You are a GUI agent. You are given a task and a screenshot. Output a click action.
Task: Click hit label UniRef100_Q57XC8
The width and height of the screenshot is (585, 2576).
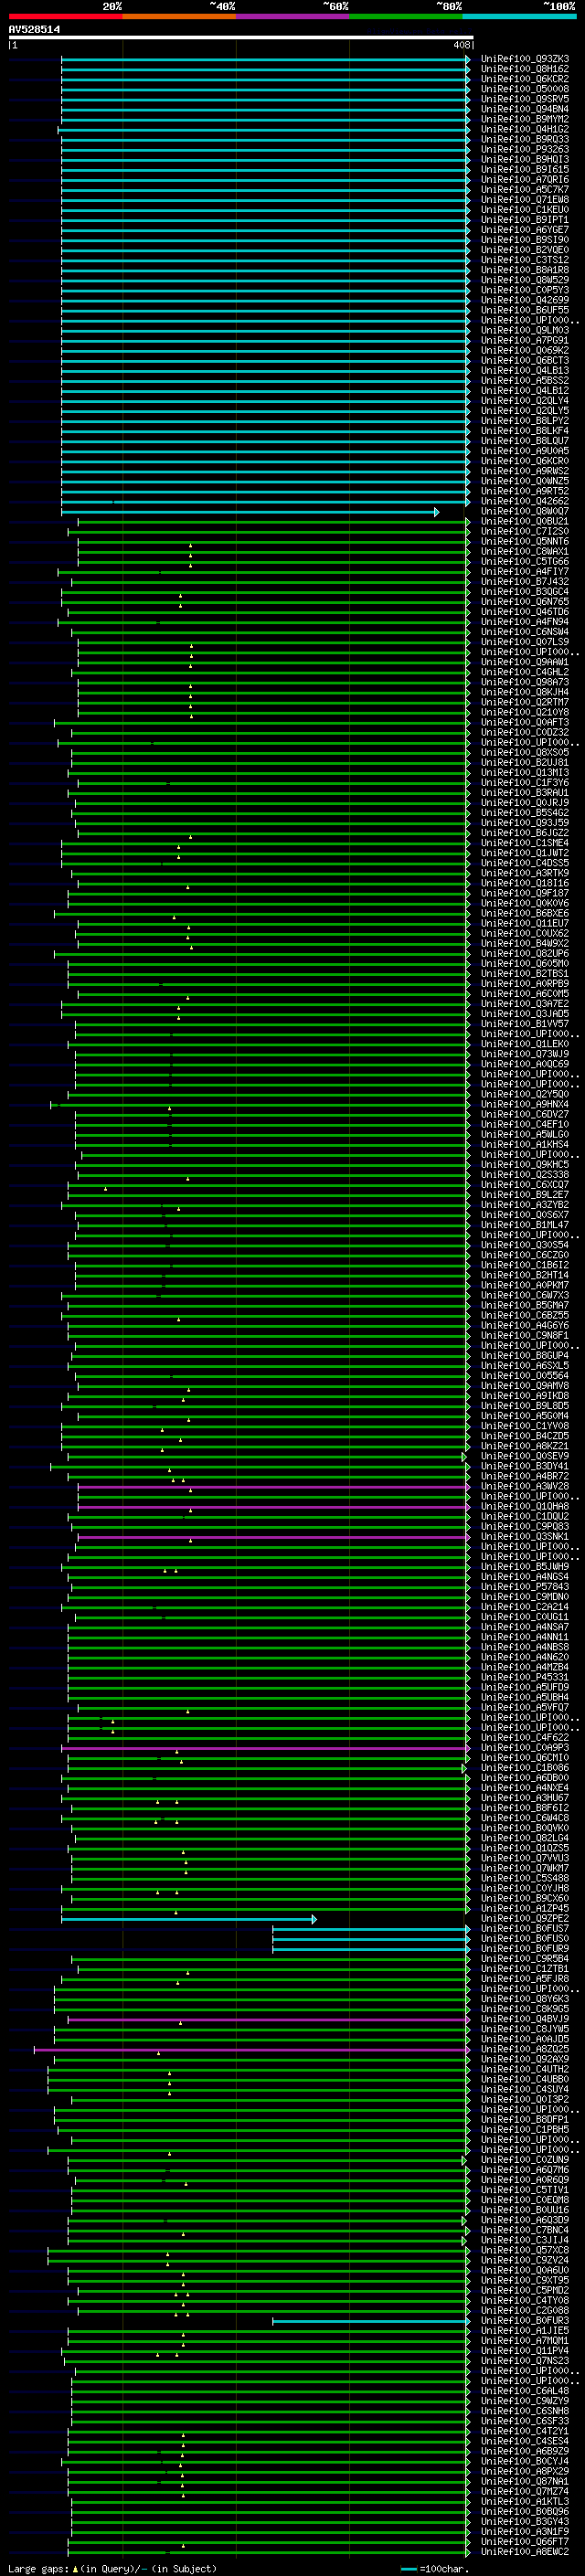[525, 2250]
